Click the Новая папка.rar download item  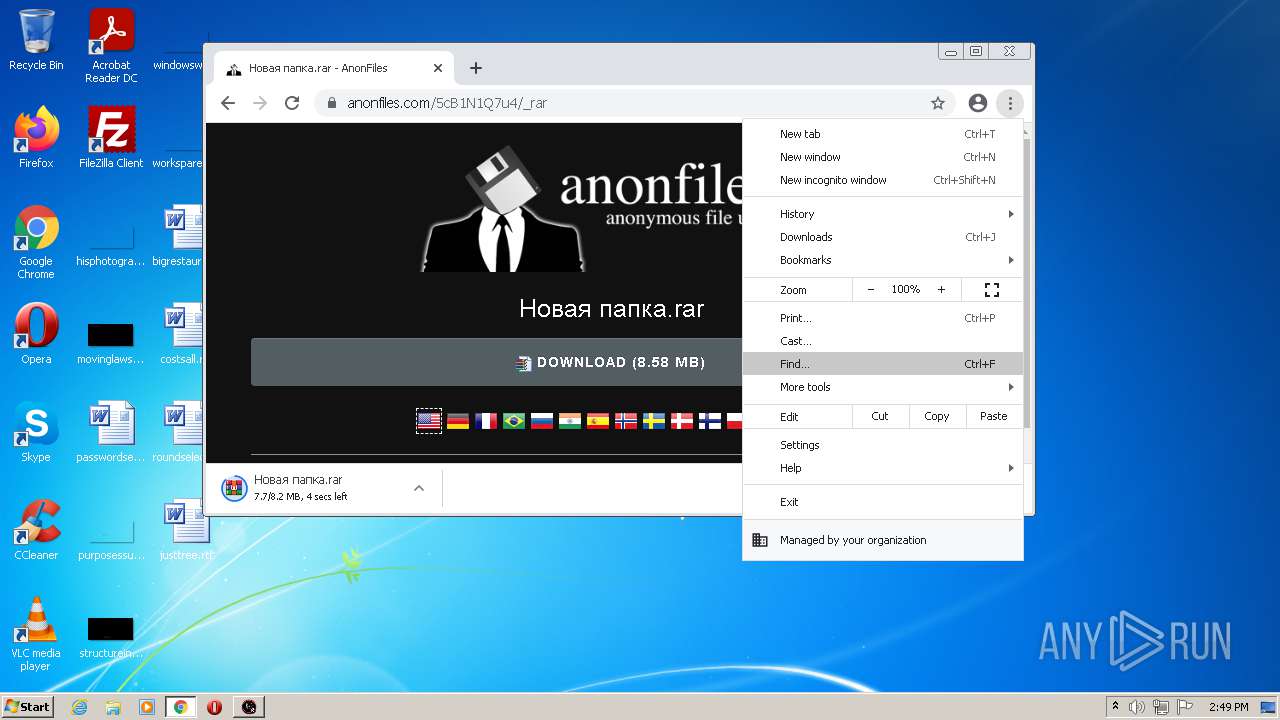[x=310, y=488]
